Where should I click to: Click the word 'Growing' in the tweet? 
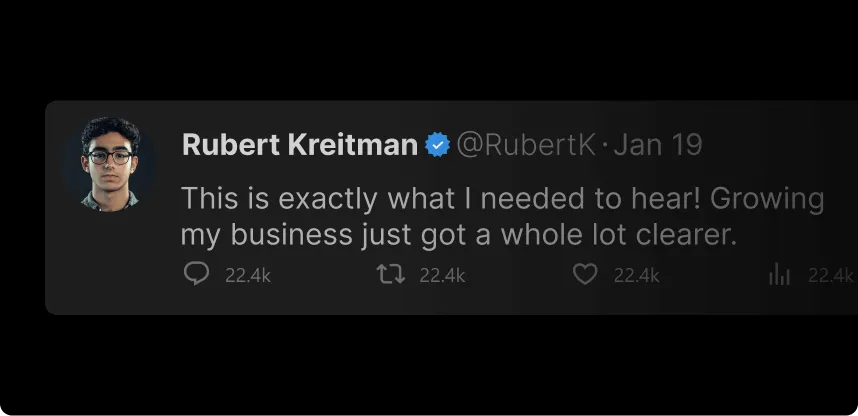point(767,199)
